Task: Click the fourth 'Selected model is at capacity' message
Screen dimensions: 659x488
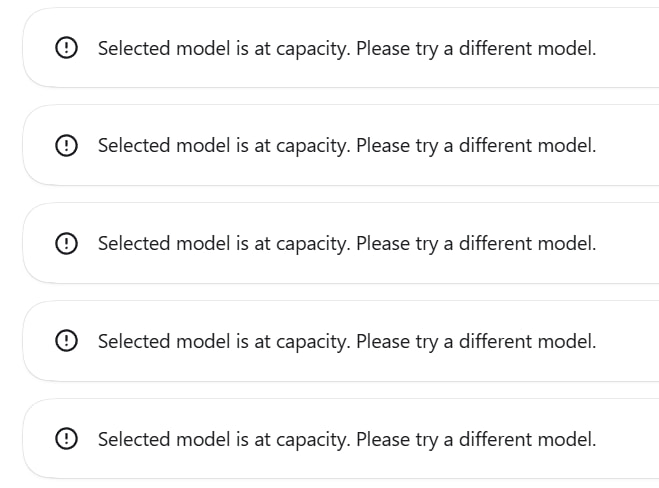Action: [347, 341]
